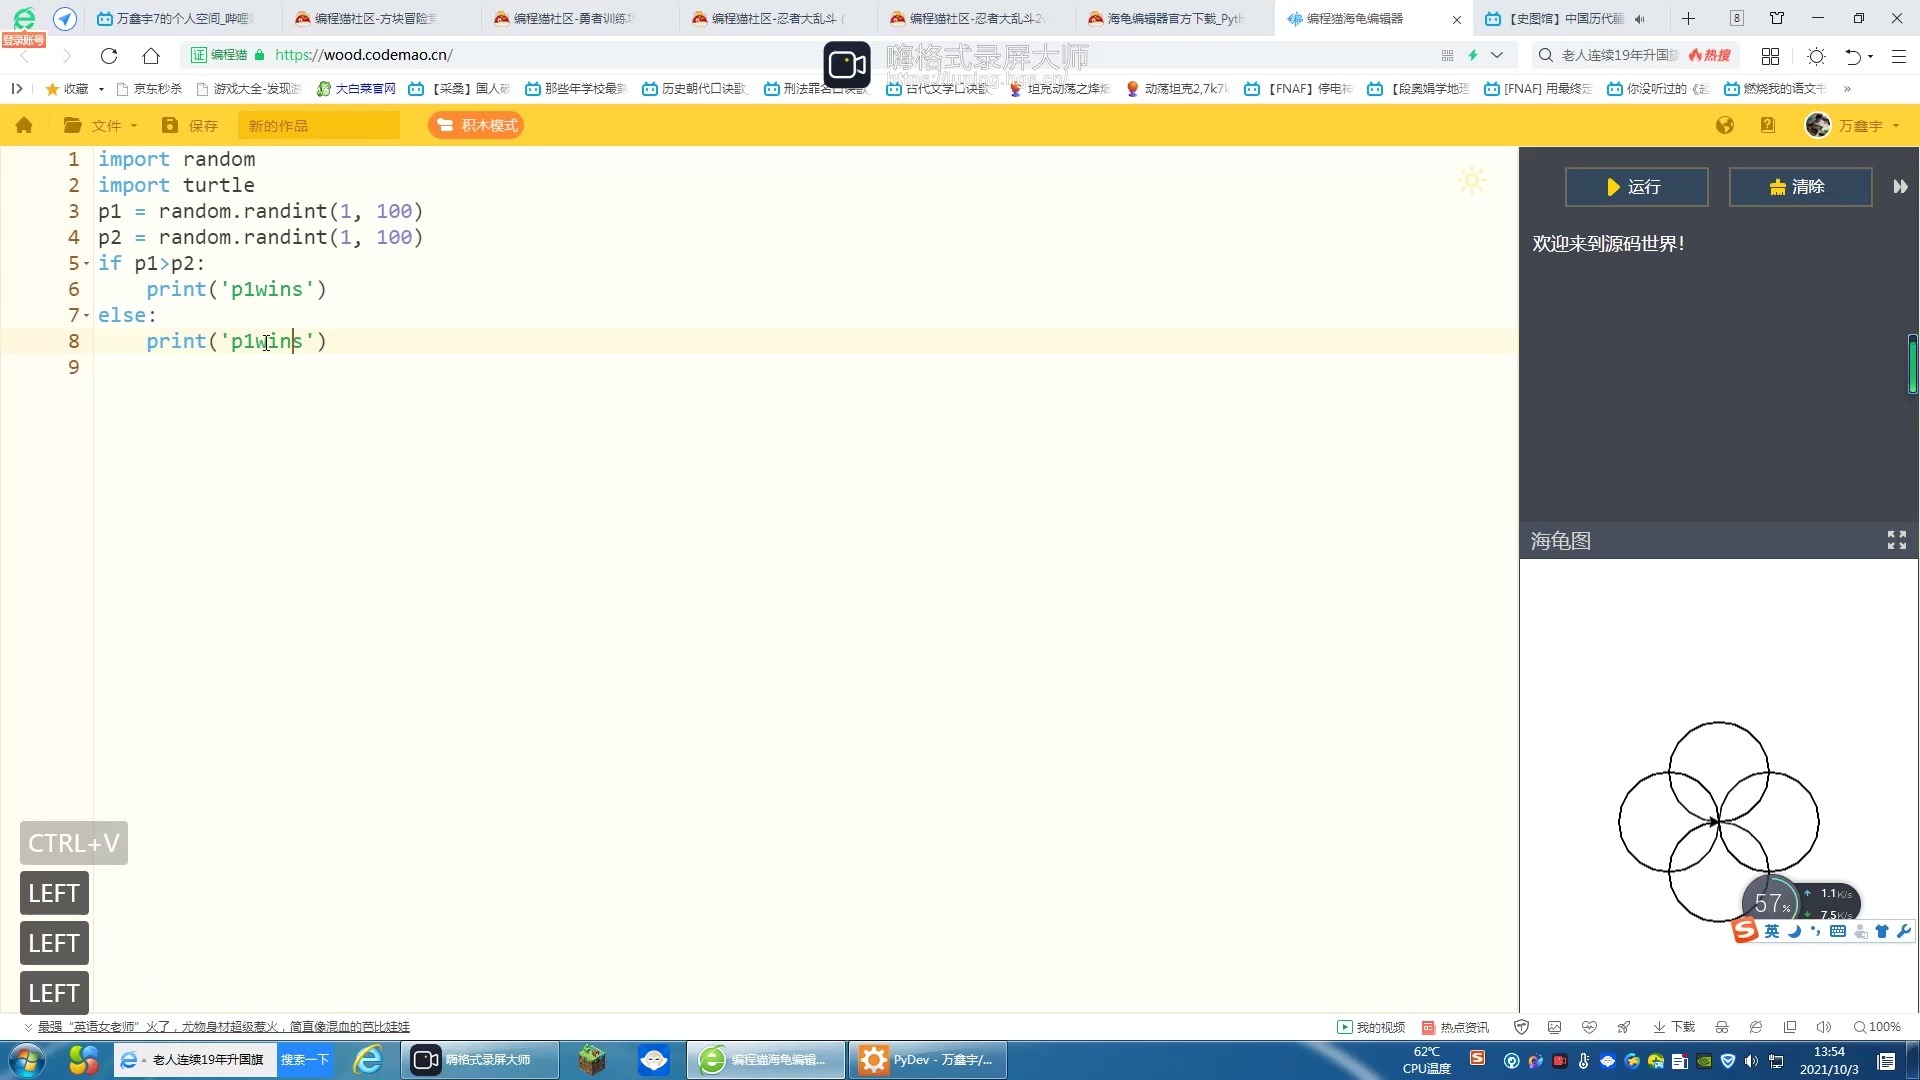The height and width of the screenshot is (1080, 1920).
Task: Fold the else block on line 7
Action: click(x=87, y=316)
